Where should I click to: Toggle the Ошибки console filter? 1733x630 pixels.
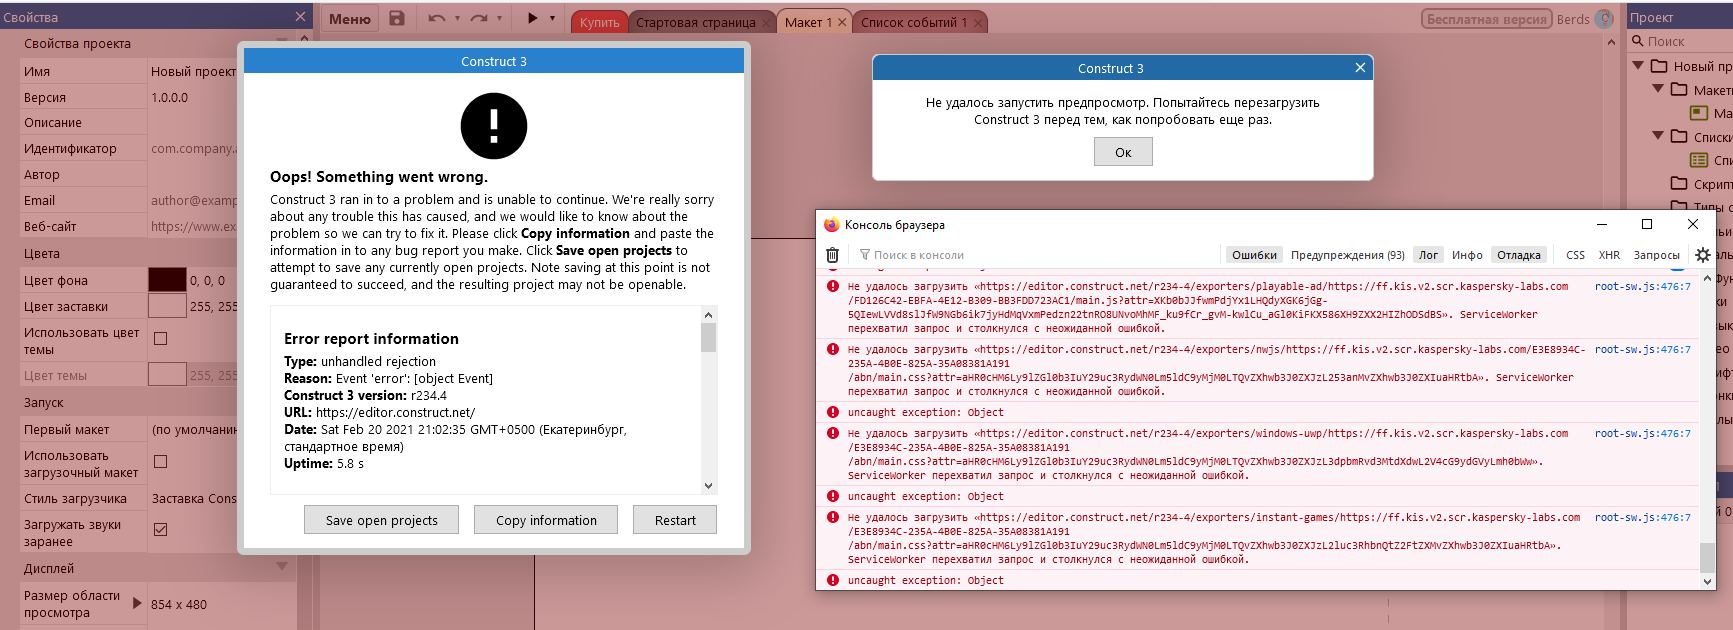coord(1254,255)
